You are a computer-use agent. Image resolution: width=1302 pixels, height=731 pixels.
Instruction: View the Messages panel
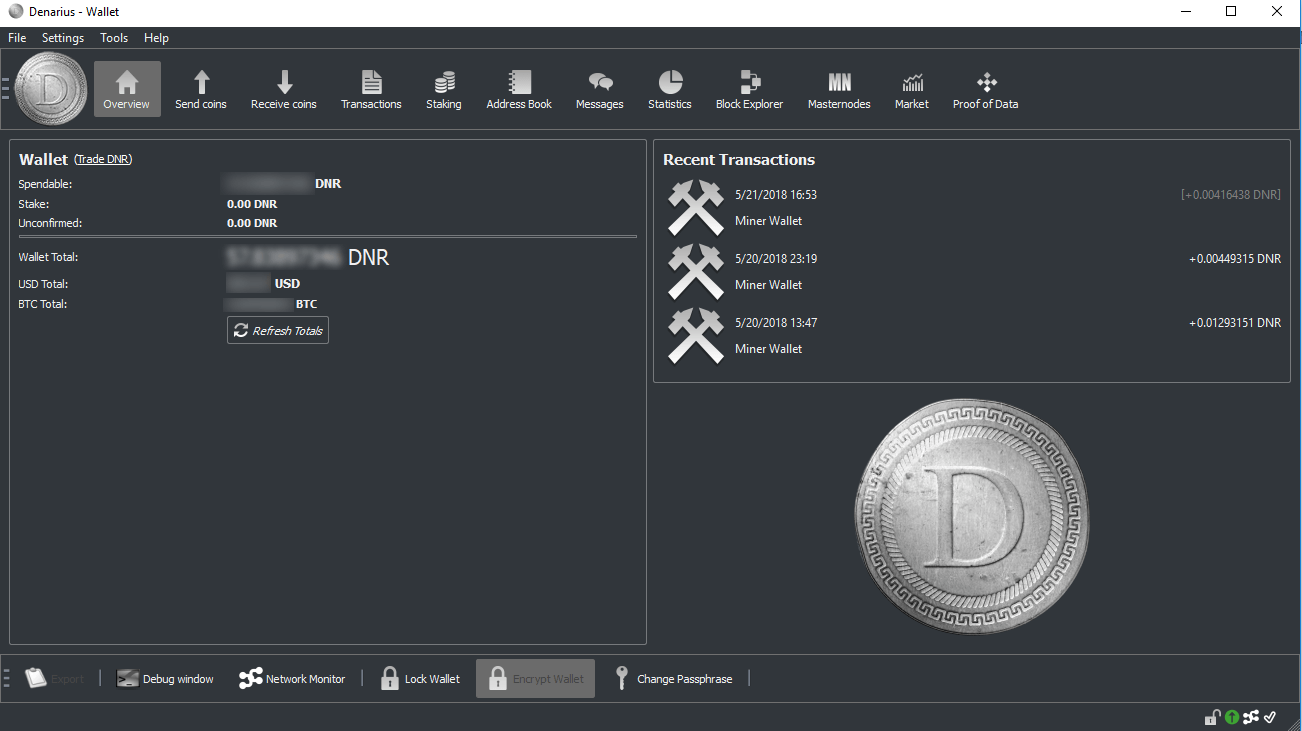click(x=599, y=88)
